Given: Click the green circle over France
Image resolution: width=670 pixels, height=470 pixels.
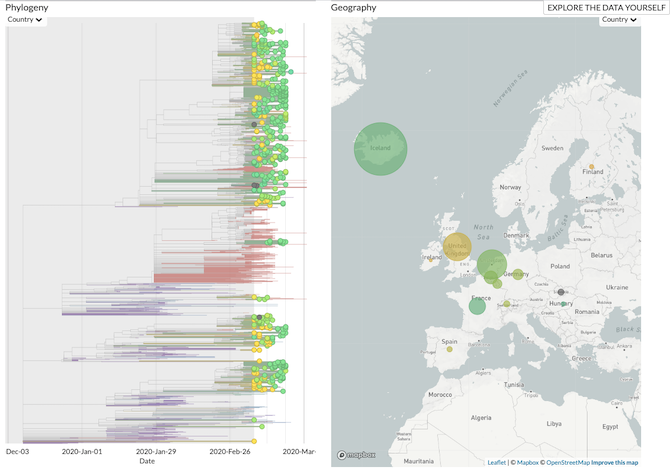Looking at the screenshot, I should pyautogui.click(x=477, y=306).
